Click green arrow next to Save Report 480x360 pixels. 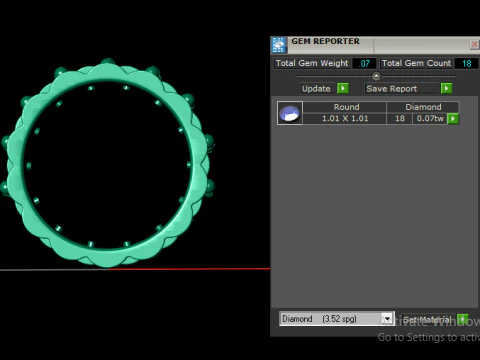pos(446,89)
